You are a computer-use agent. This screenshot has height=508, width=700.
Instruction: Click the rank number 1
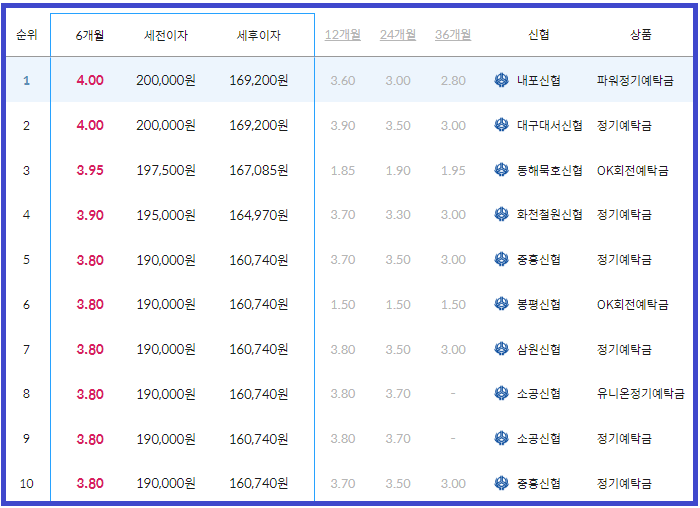click(x=26, y=80)
